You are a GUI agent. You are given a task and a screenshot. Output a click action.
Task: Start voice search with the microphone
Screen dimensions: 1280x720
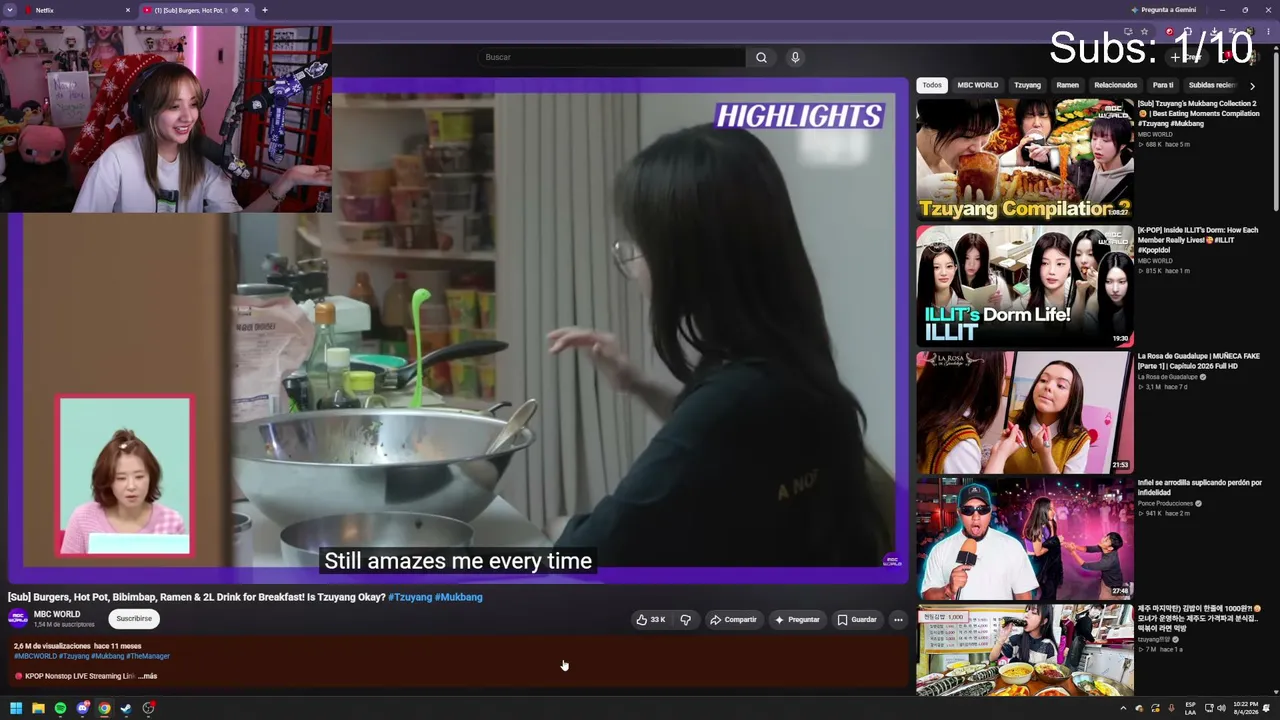coord(795,58)
